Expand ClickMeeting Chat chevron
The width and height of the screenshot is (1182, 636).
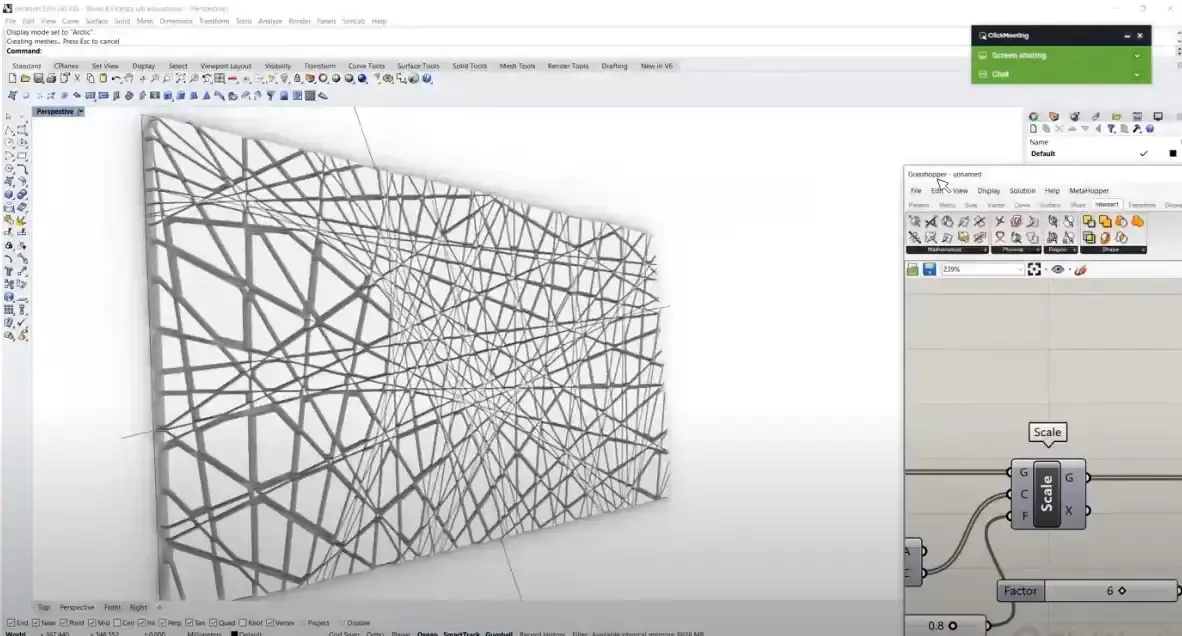click(x=1137, y=75)
